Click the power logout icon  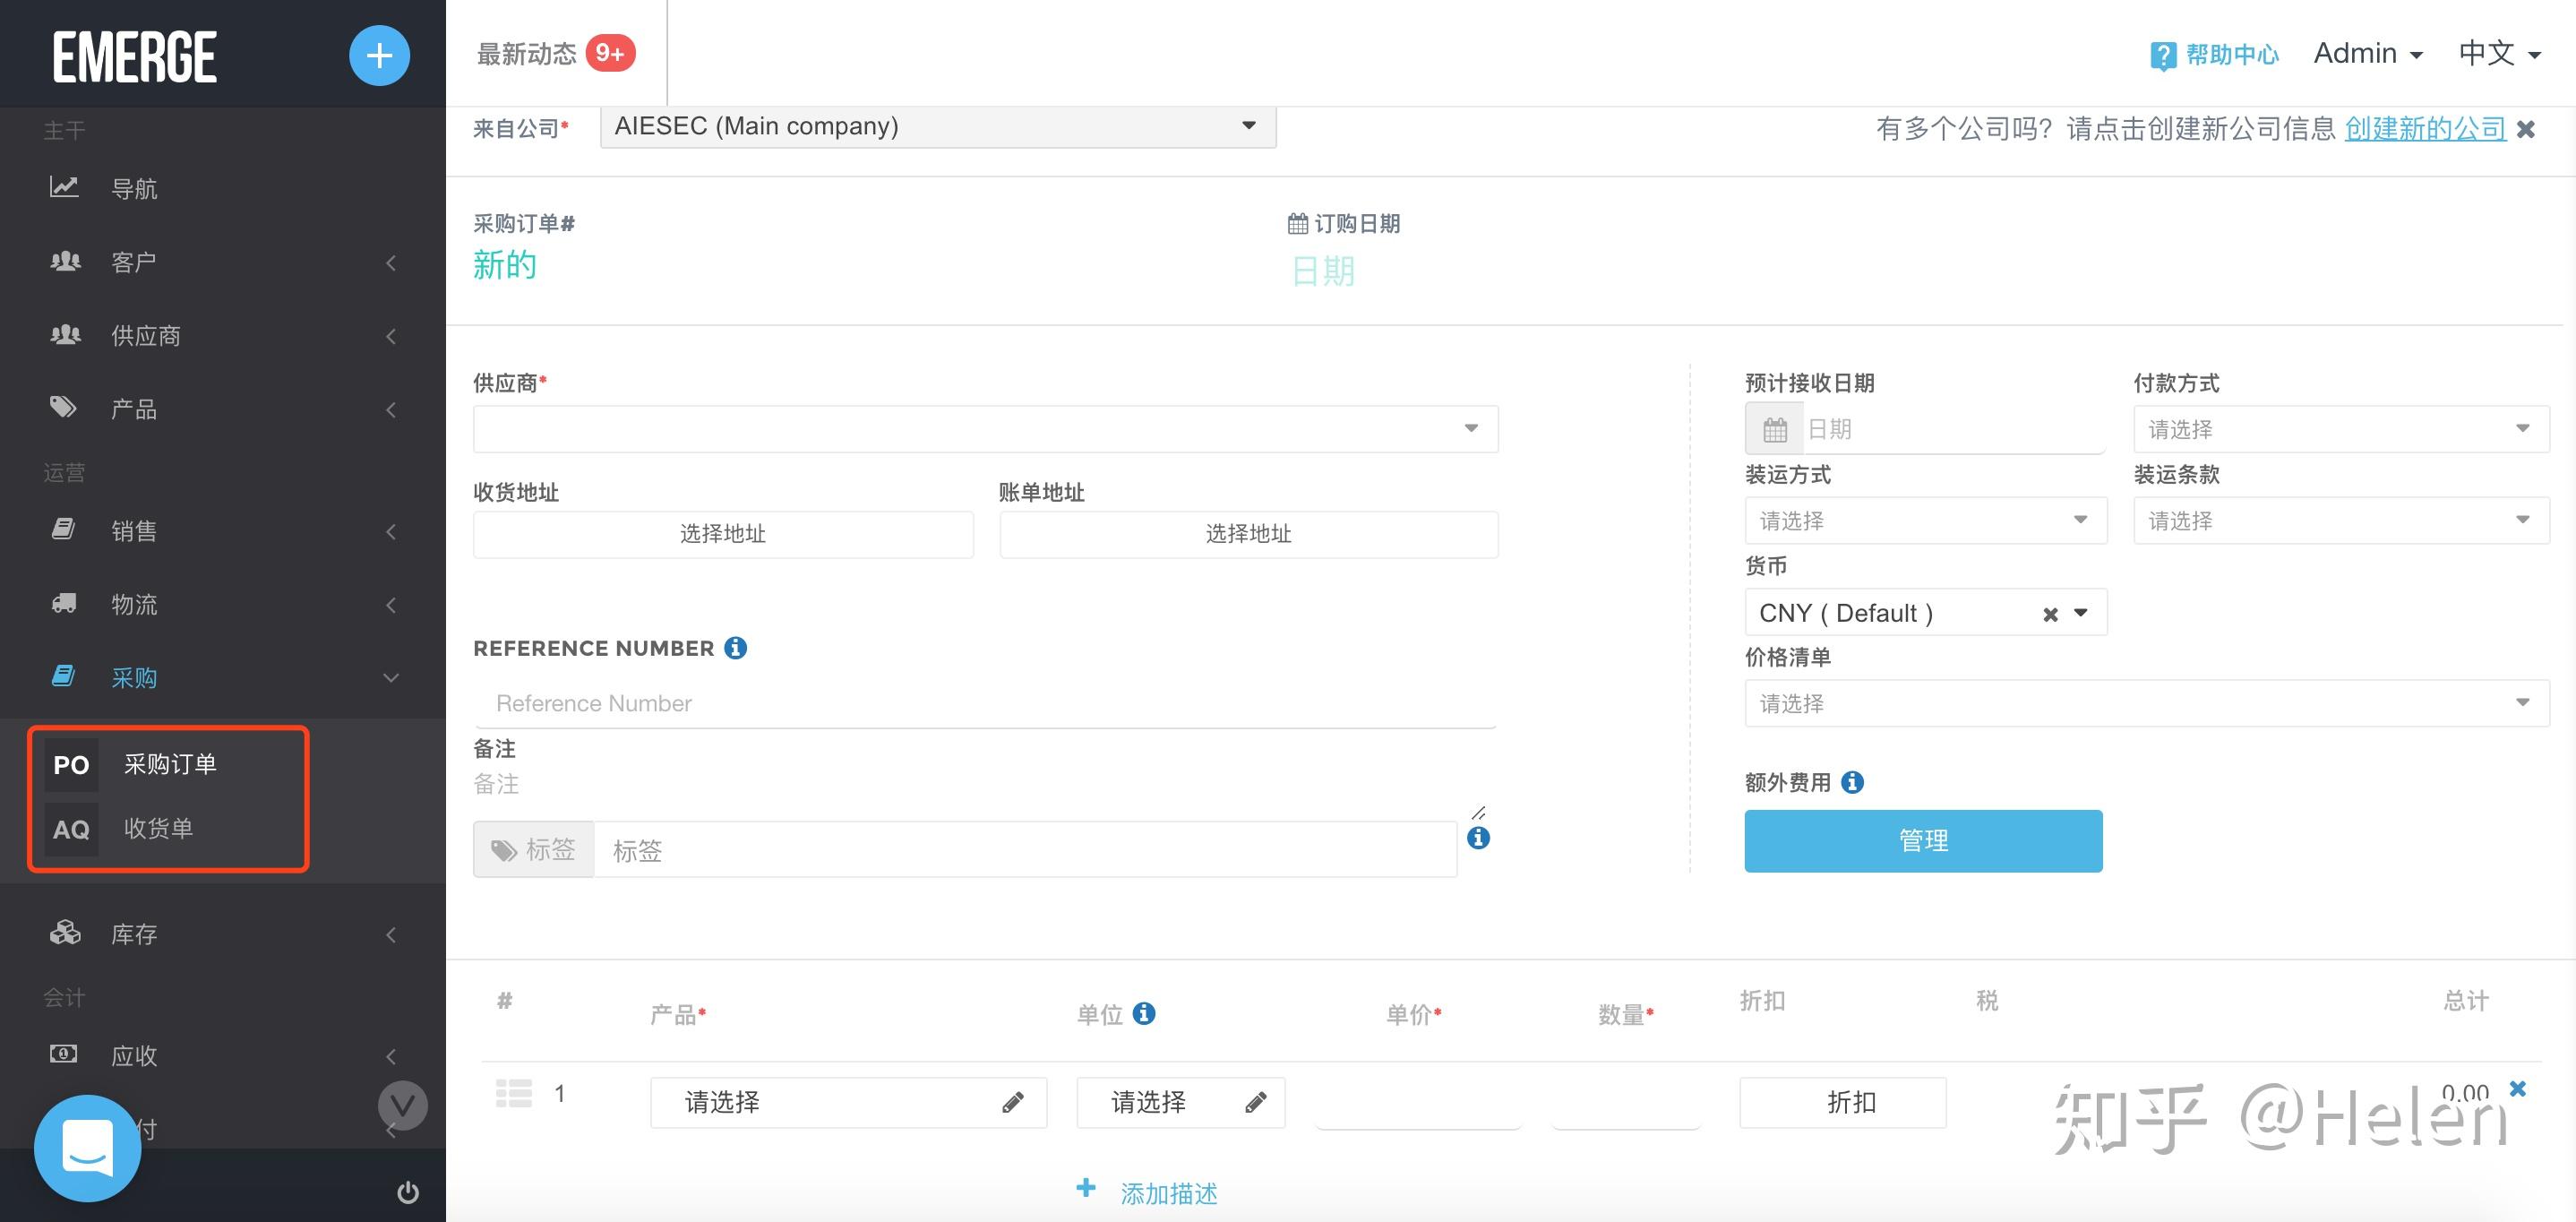(408, 1192)
